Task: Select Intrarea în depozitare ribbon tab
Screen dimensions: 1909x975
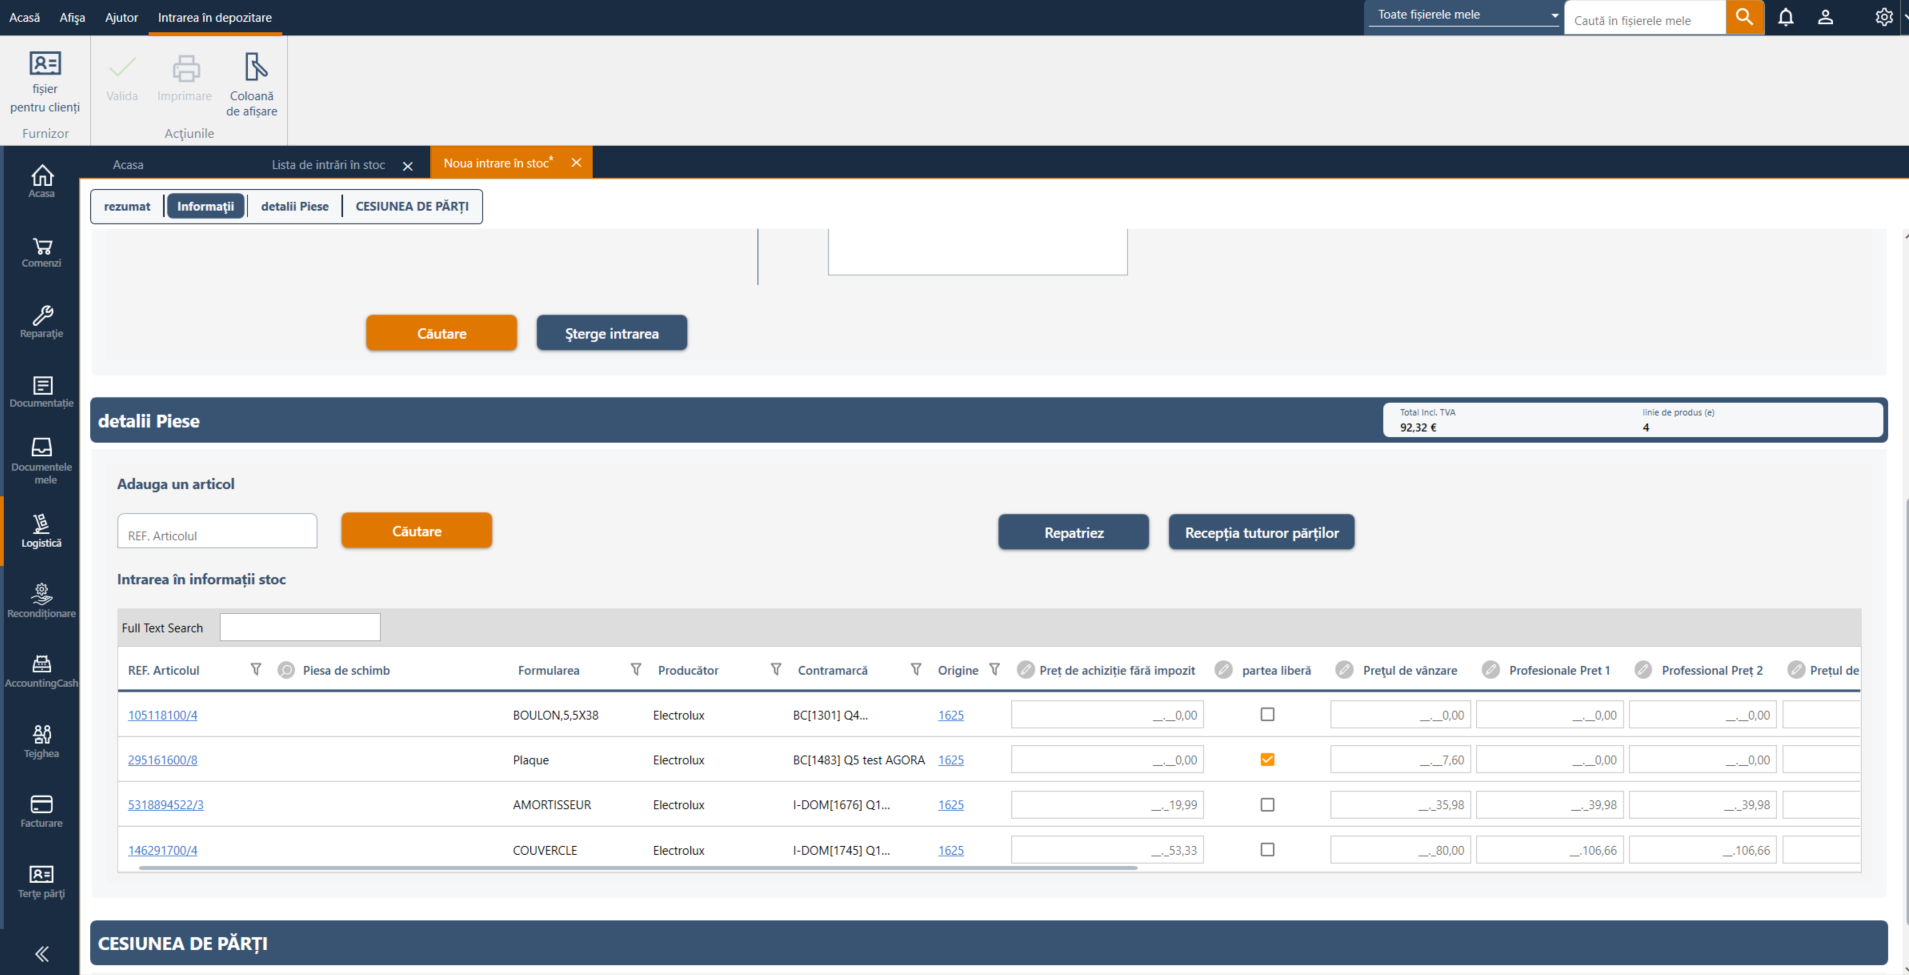Action: pos(215,17)
